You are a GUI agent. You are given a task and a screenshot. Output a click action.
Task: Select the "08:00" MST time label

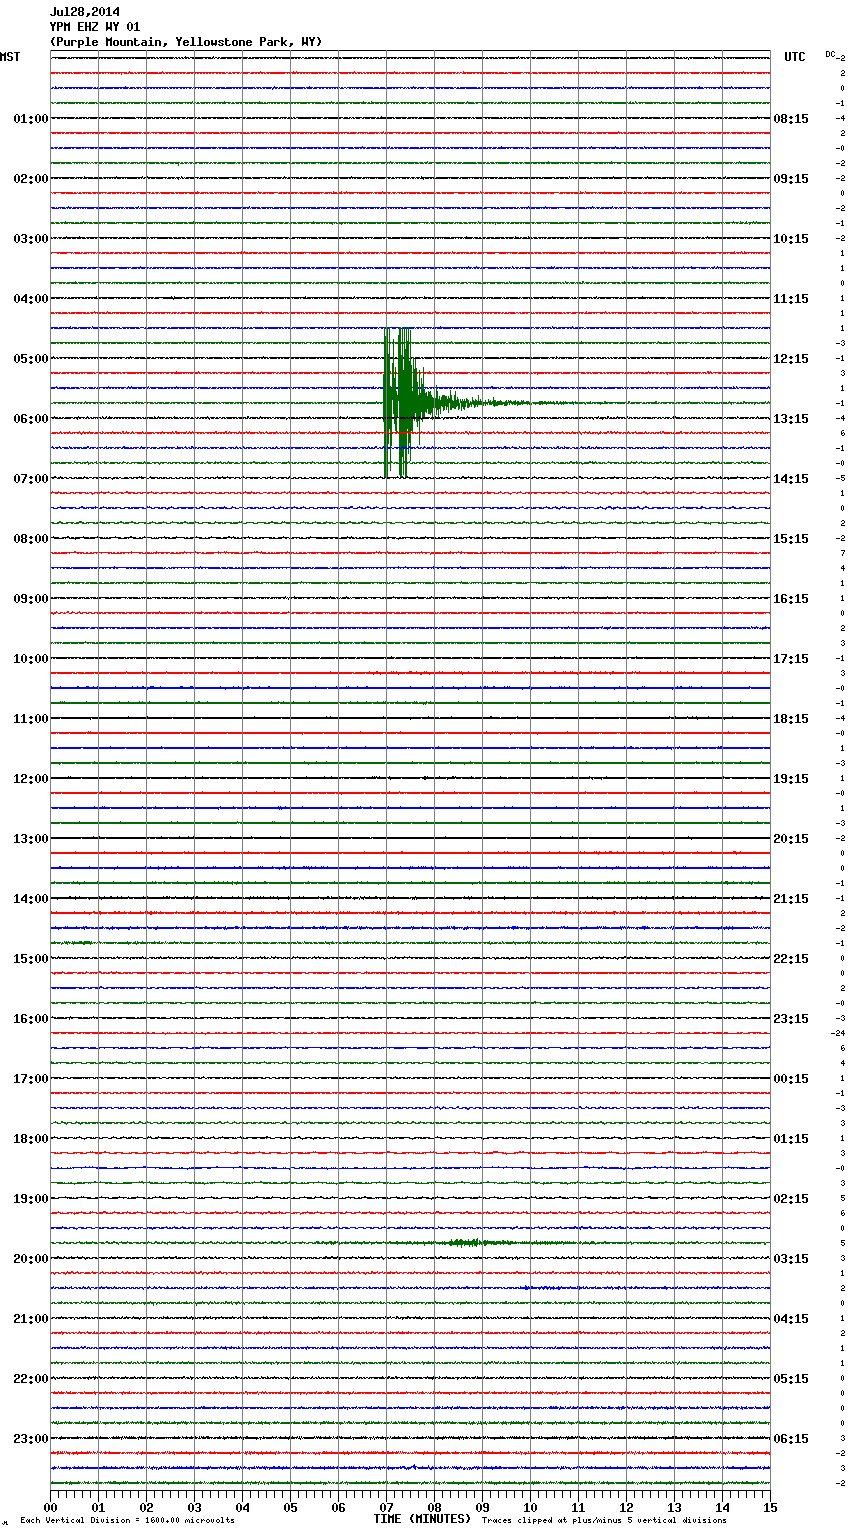coord(31,539)
